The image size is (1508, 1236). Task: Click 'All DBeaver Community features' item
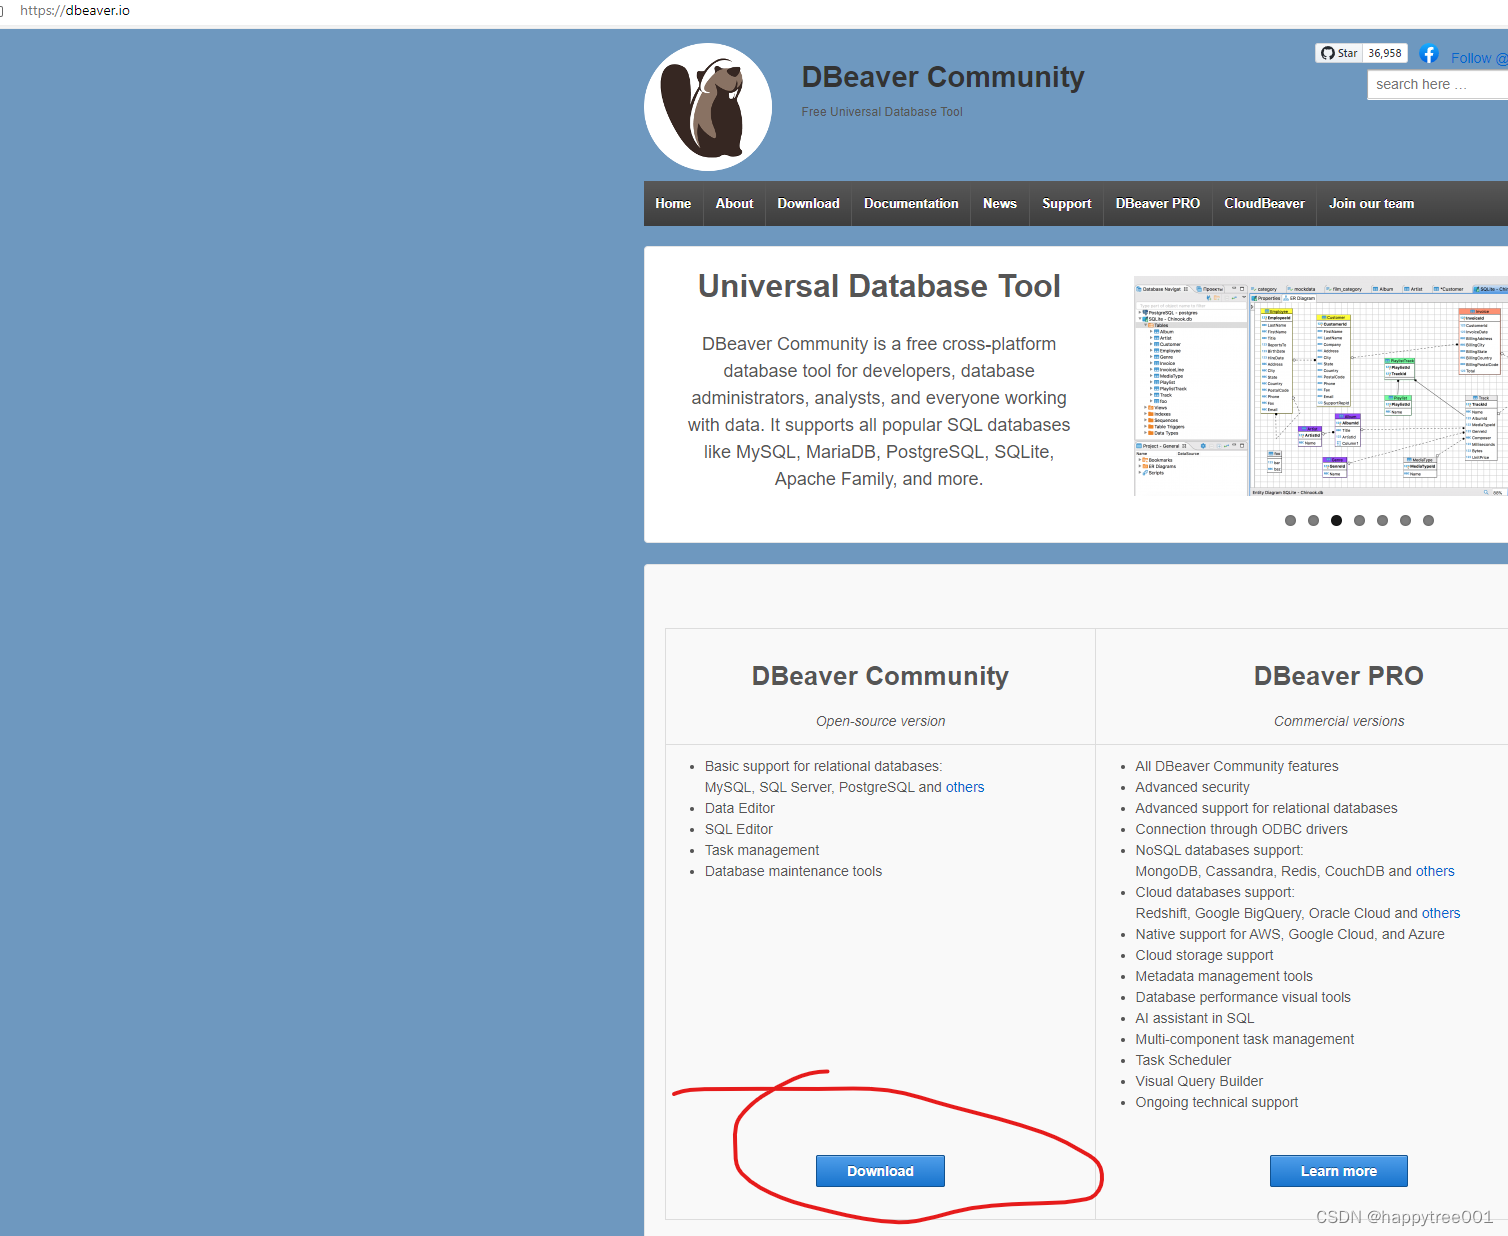[x=1237, y=766]
